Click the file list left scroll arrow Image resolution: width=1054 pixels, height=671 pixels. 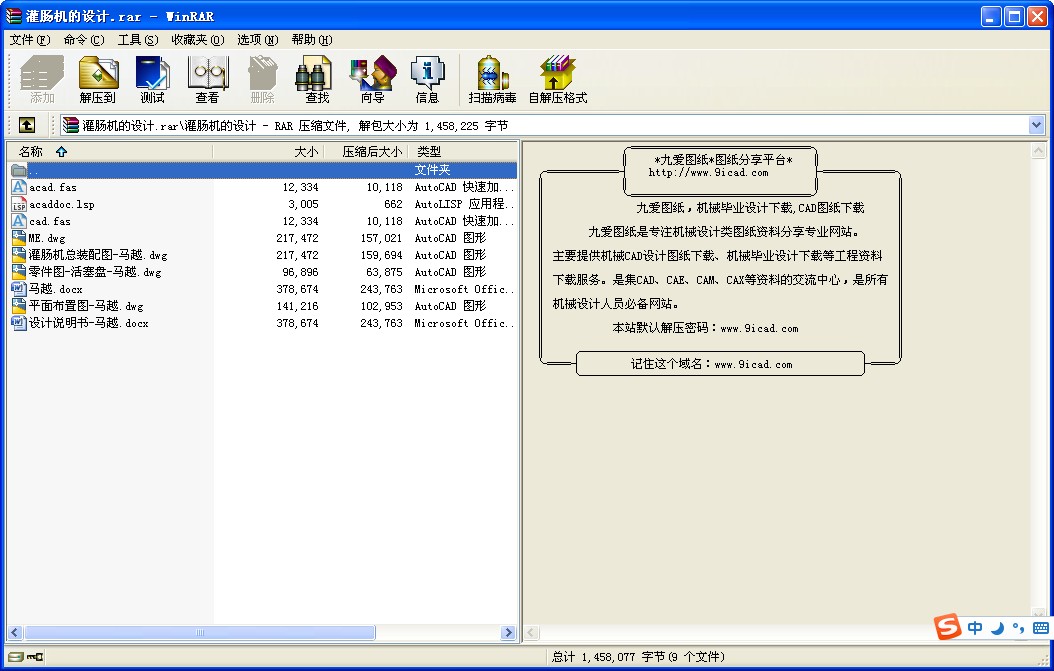15,633
